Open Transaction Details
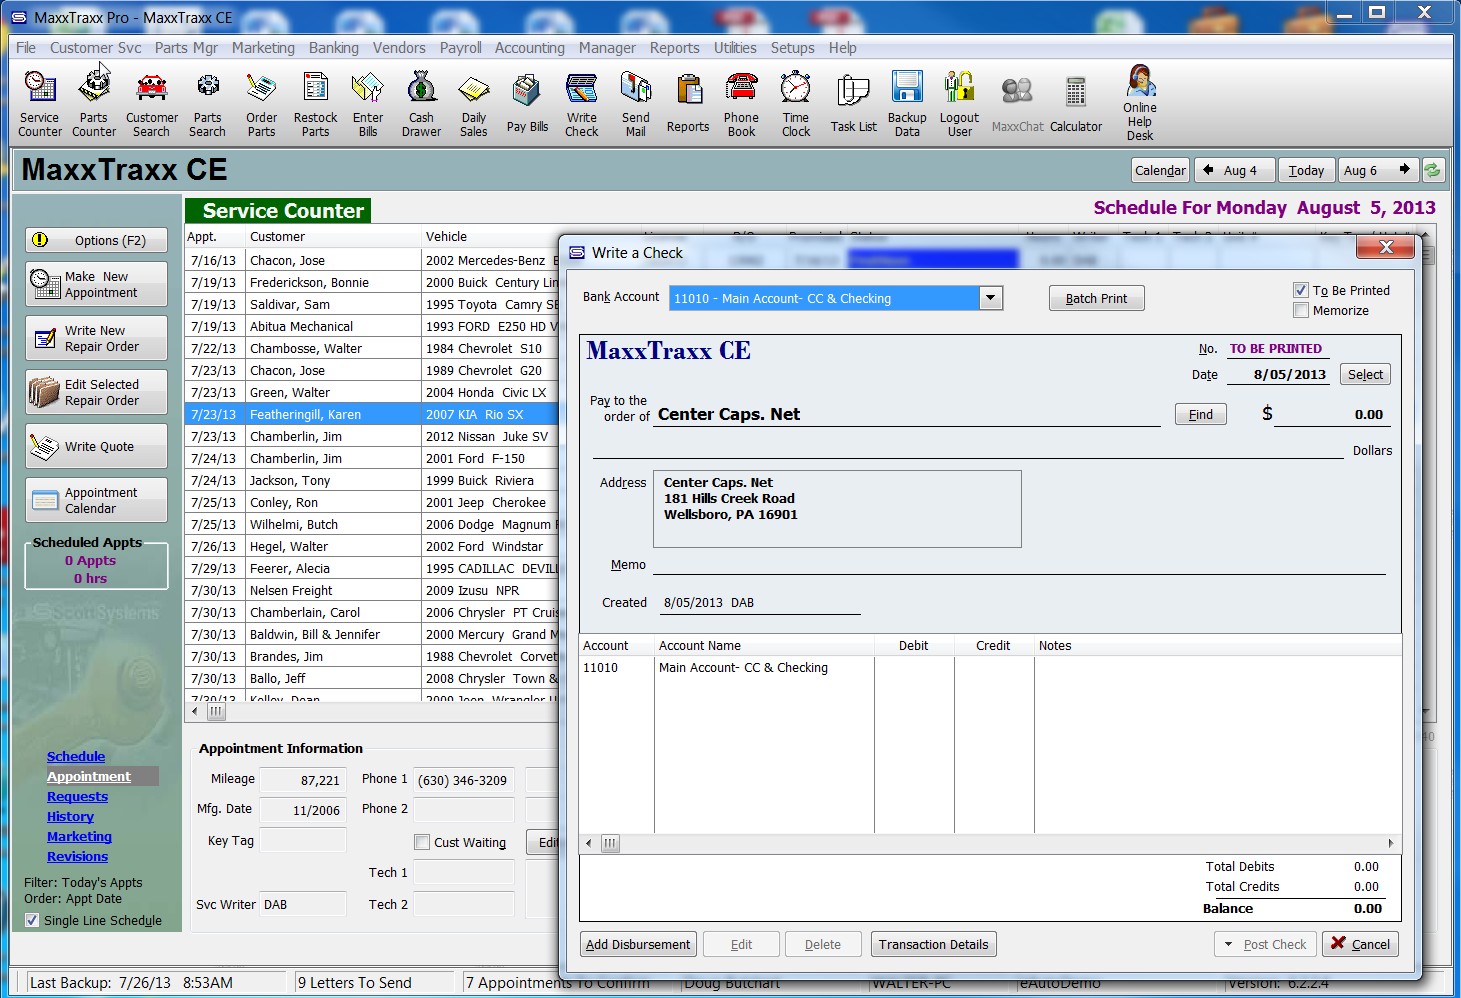 934,944
